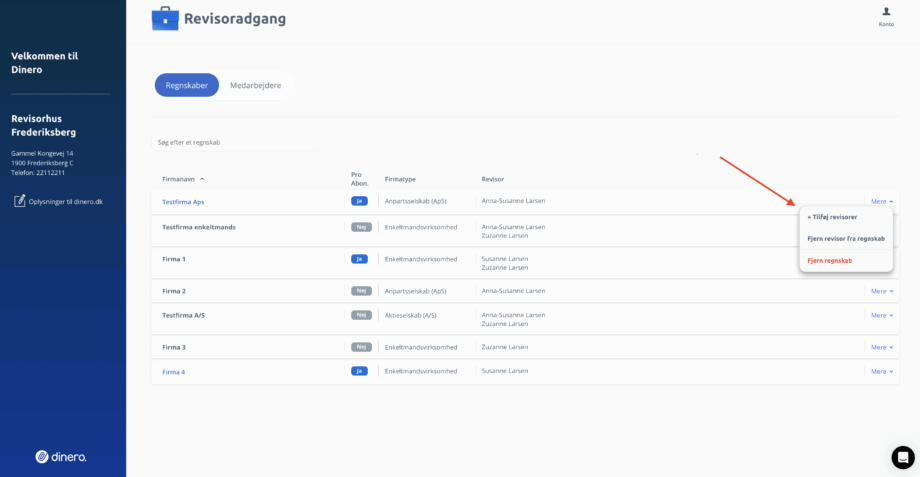Click the Gammel Kongevej 14 address line
This screenshot has width=920, height=477.
[x=42, y=153]
